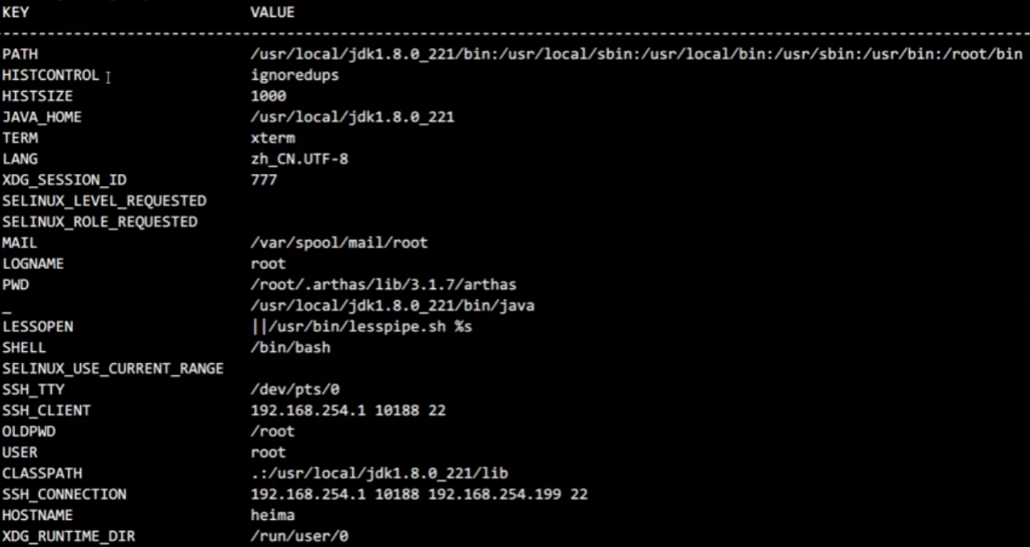
Task: Click the /bin/bash SHELL value
Action: (x=290, y=348)
